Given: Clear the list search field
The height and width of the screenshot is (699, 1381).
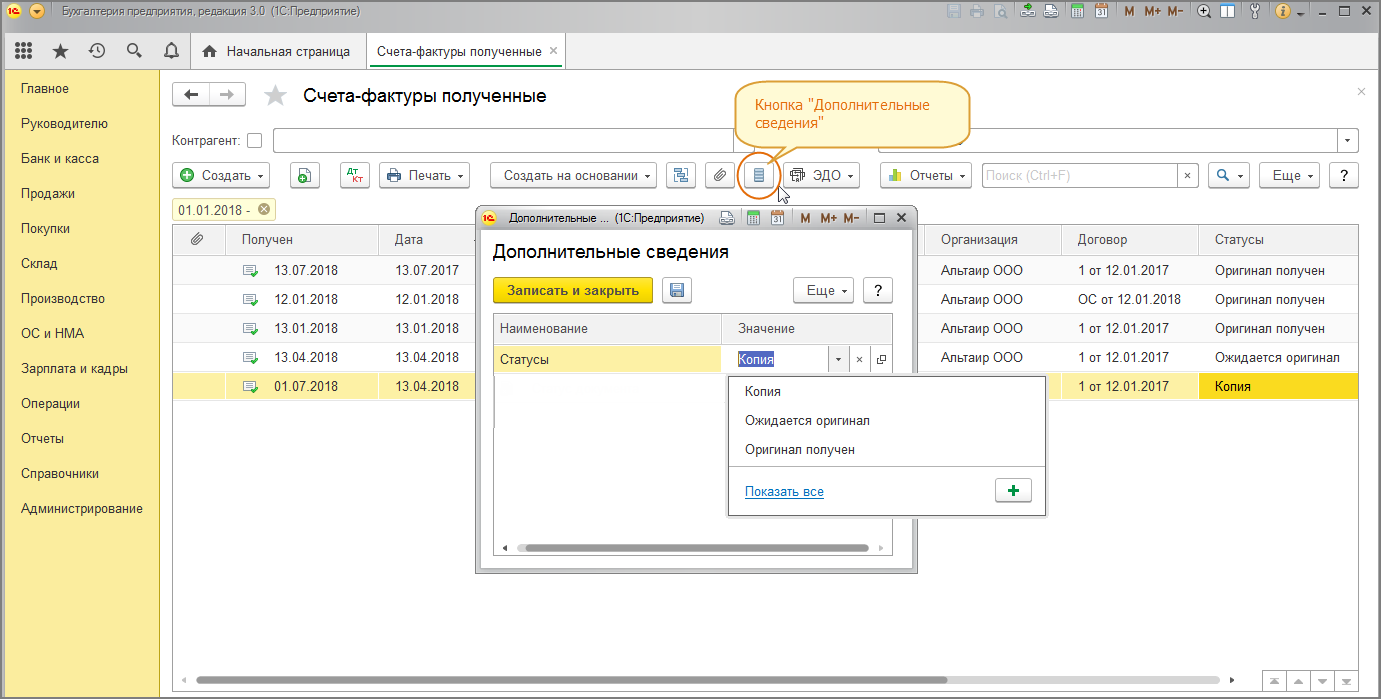Looking at the screenshot, I should tap(1187, 175).
